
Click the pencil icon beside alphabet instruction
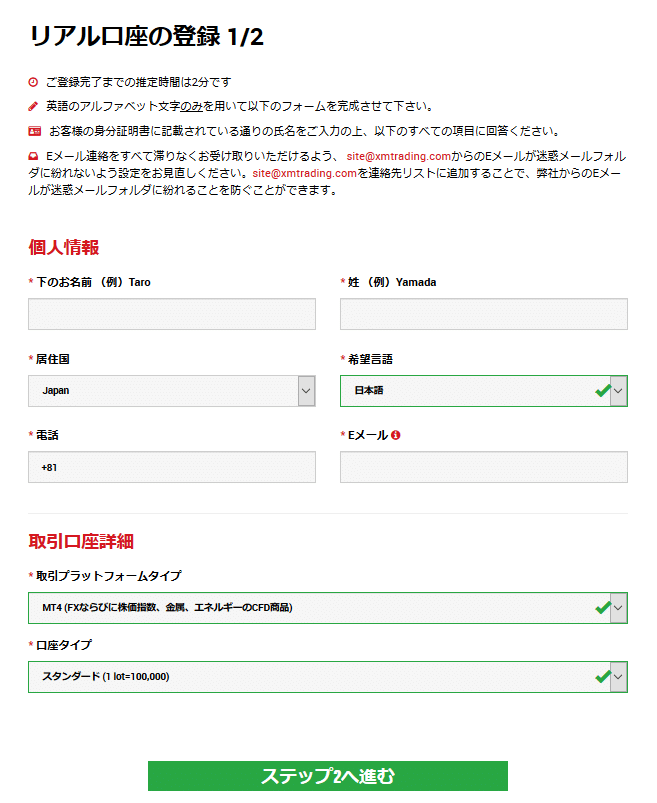(33, 106)
